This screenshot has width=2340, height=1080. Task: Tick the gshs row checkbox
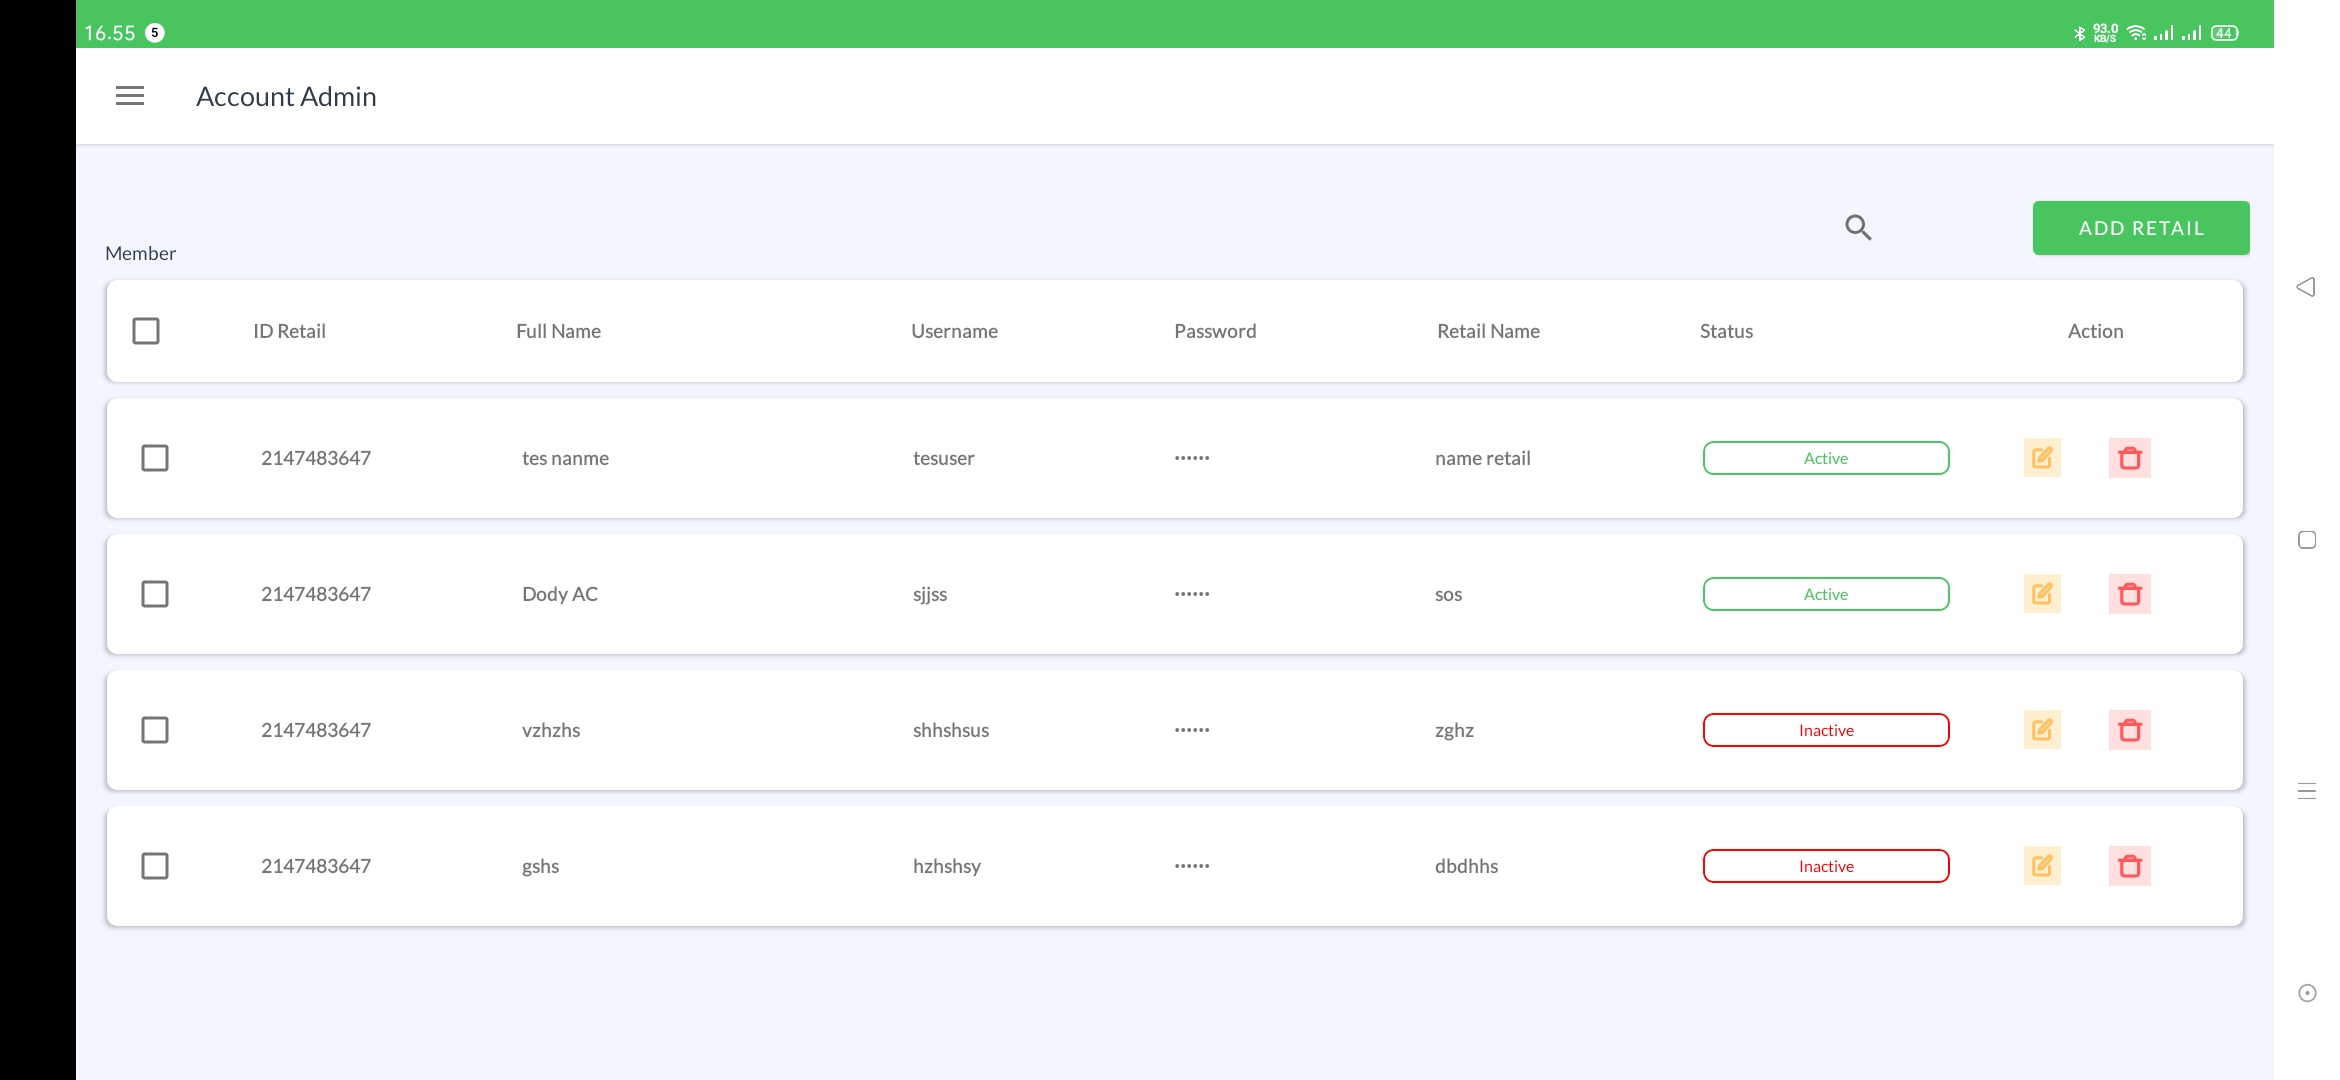pyautogui.click(x=155, y=866)
